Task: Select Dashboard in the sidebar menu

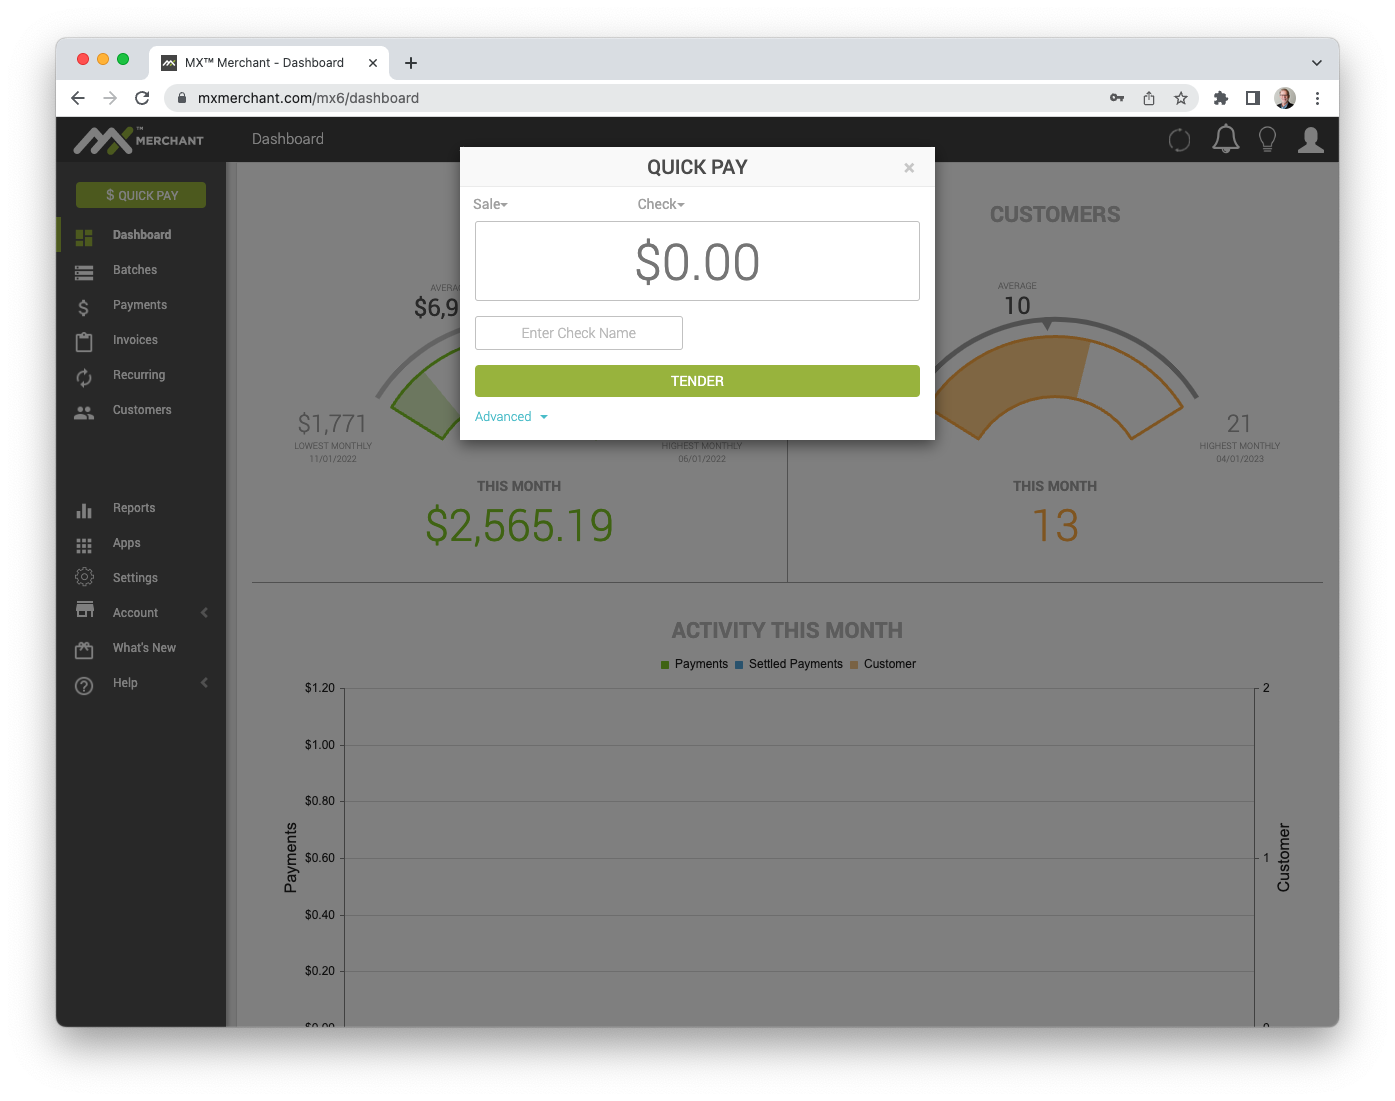Action: tap(141, 234)
